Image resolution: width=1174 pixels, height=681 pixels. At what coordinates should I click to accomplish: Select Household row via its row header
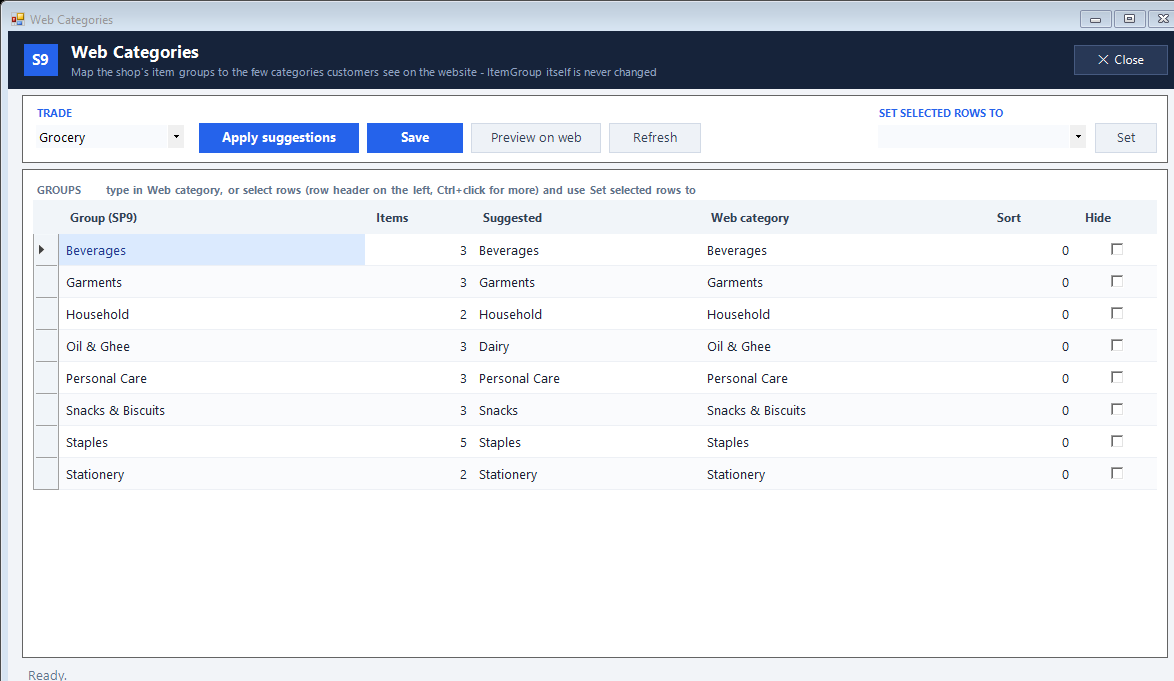46,314
